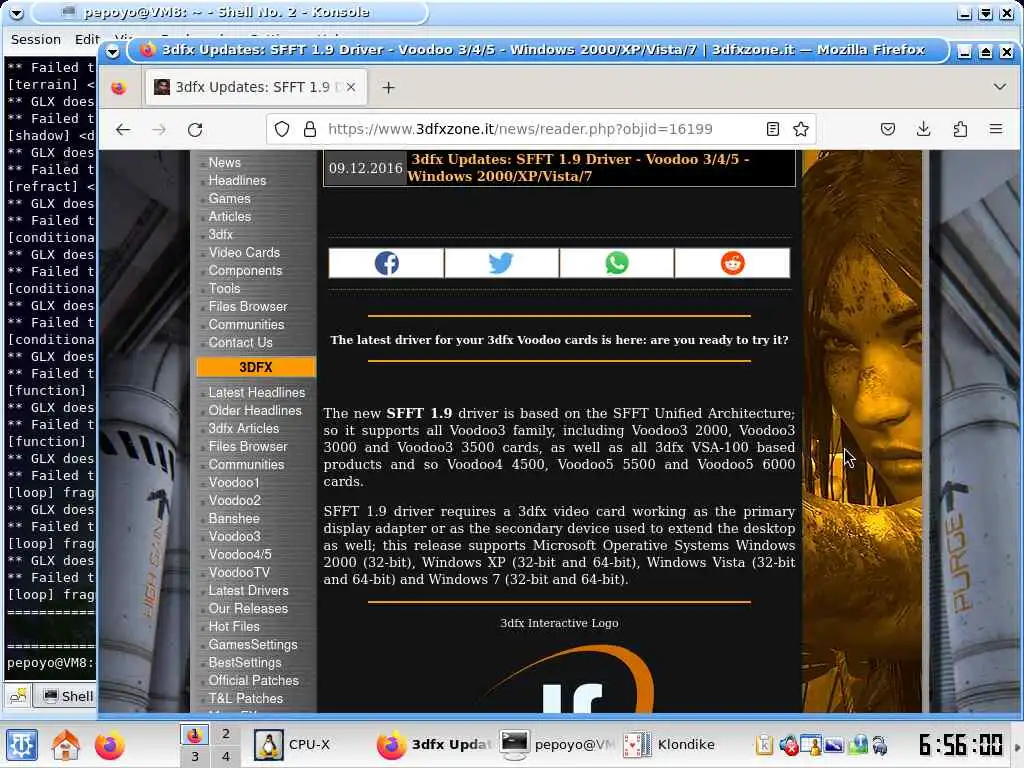Open the Voodoo1 sidebar link

click(x=234, y=483)
